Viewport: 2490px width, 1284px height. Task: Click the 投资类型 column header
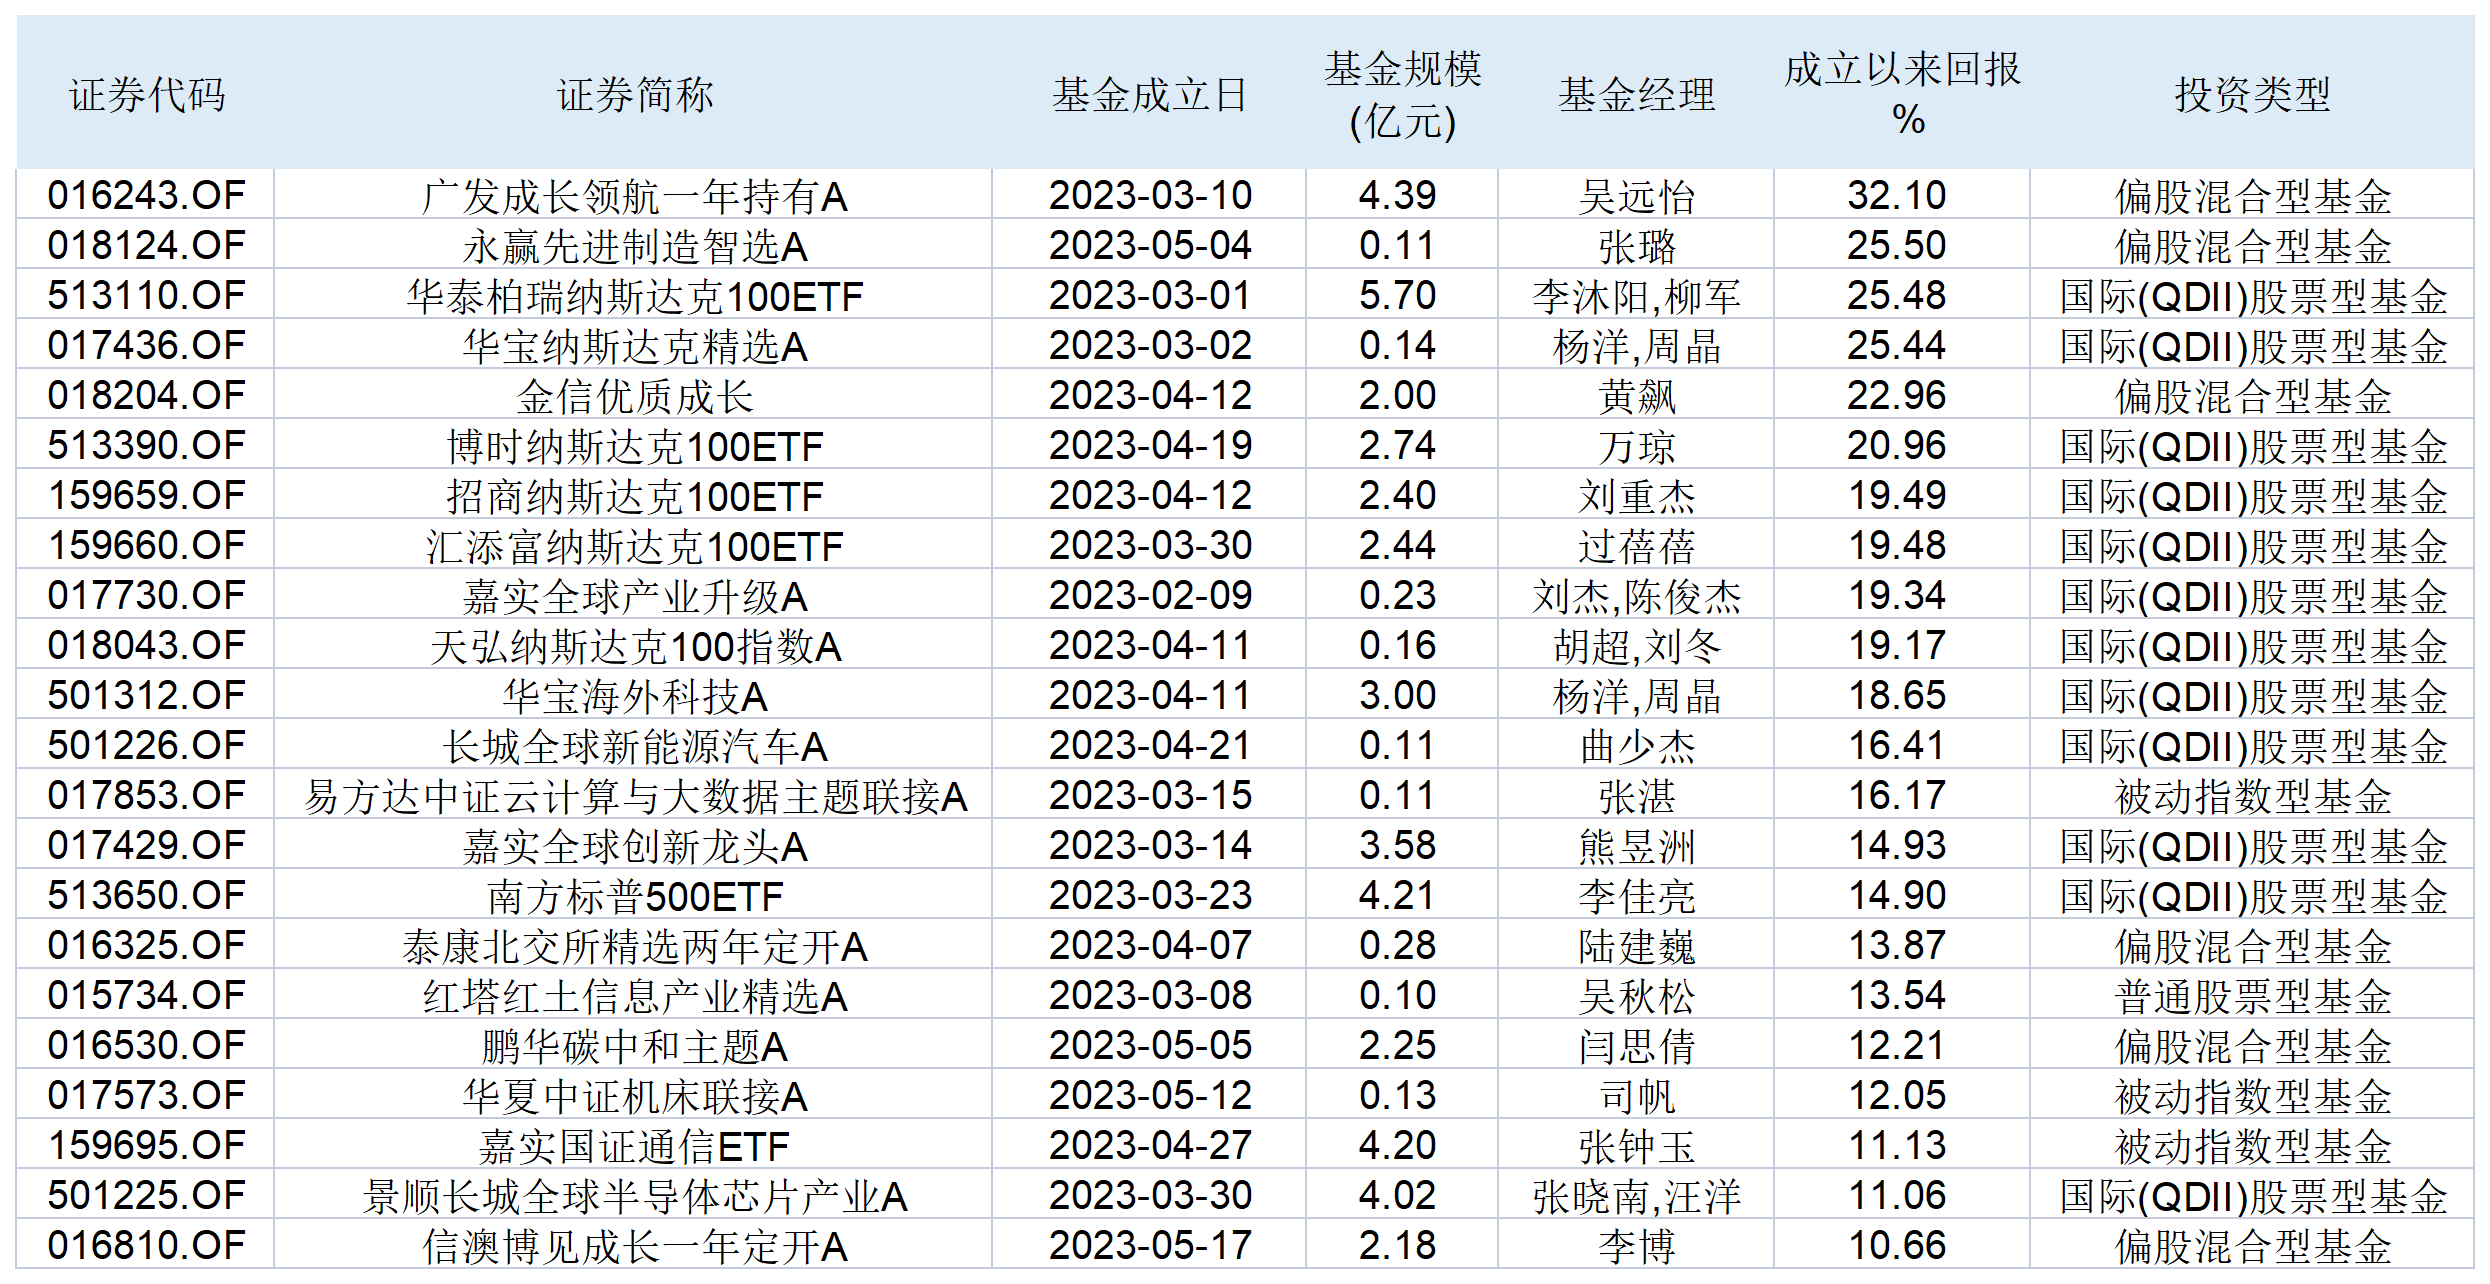2252,95
